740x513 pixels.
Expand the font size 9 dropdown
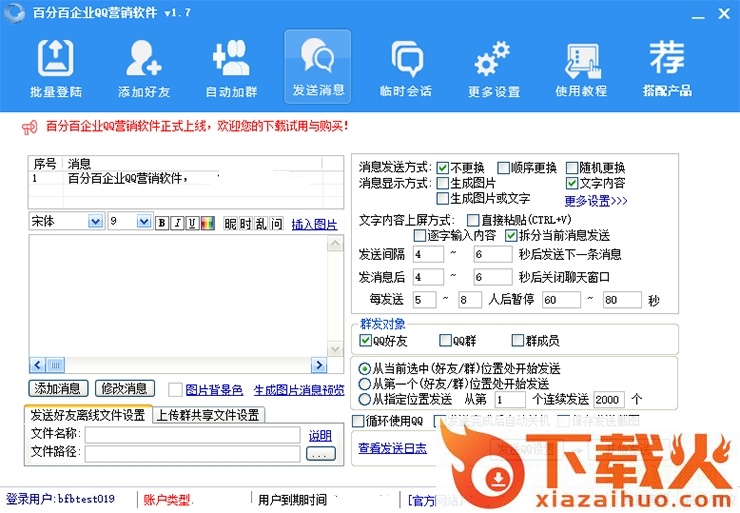tap(143, 222)
